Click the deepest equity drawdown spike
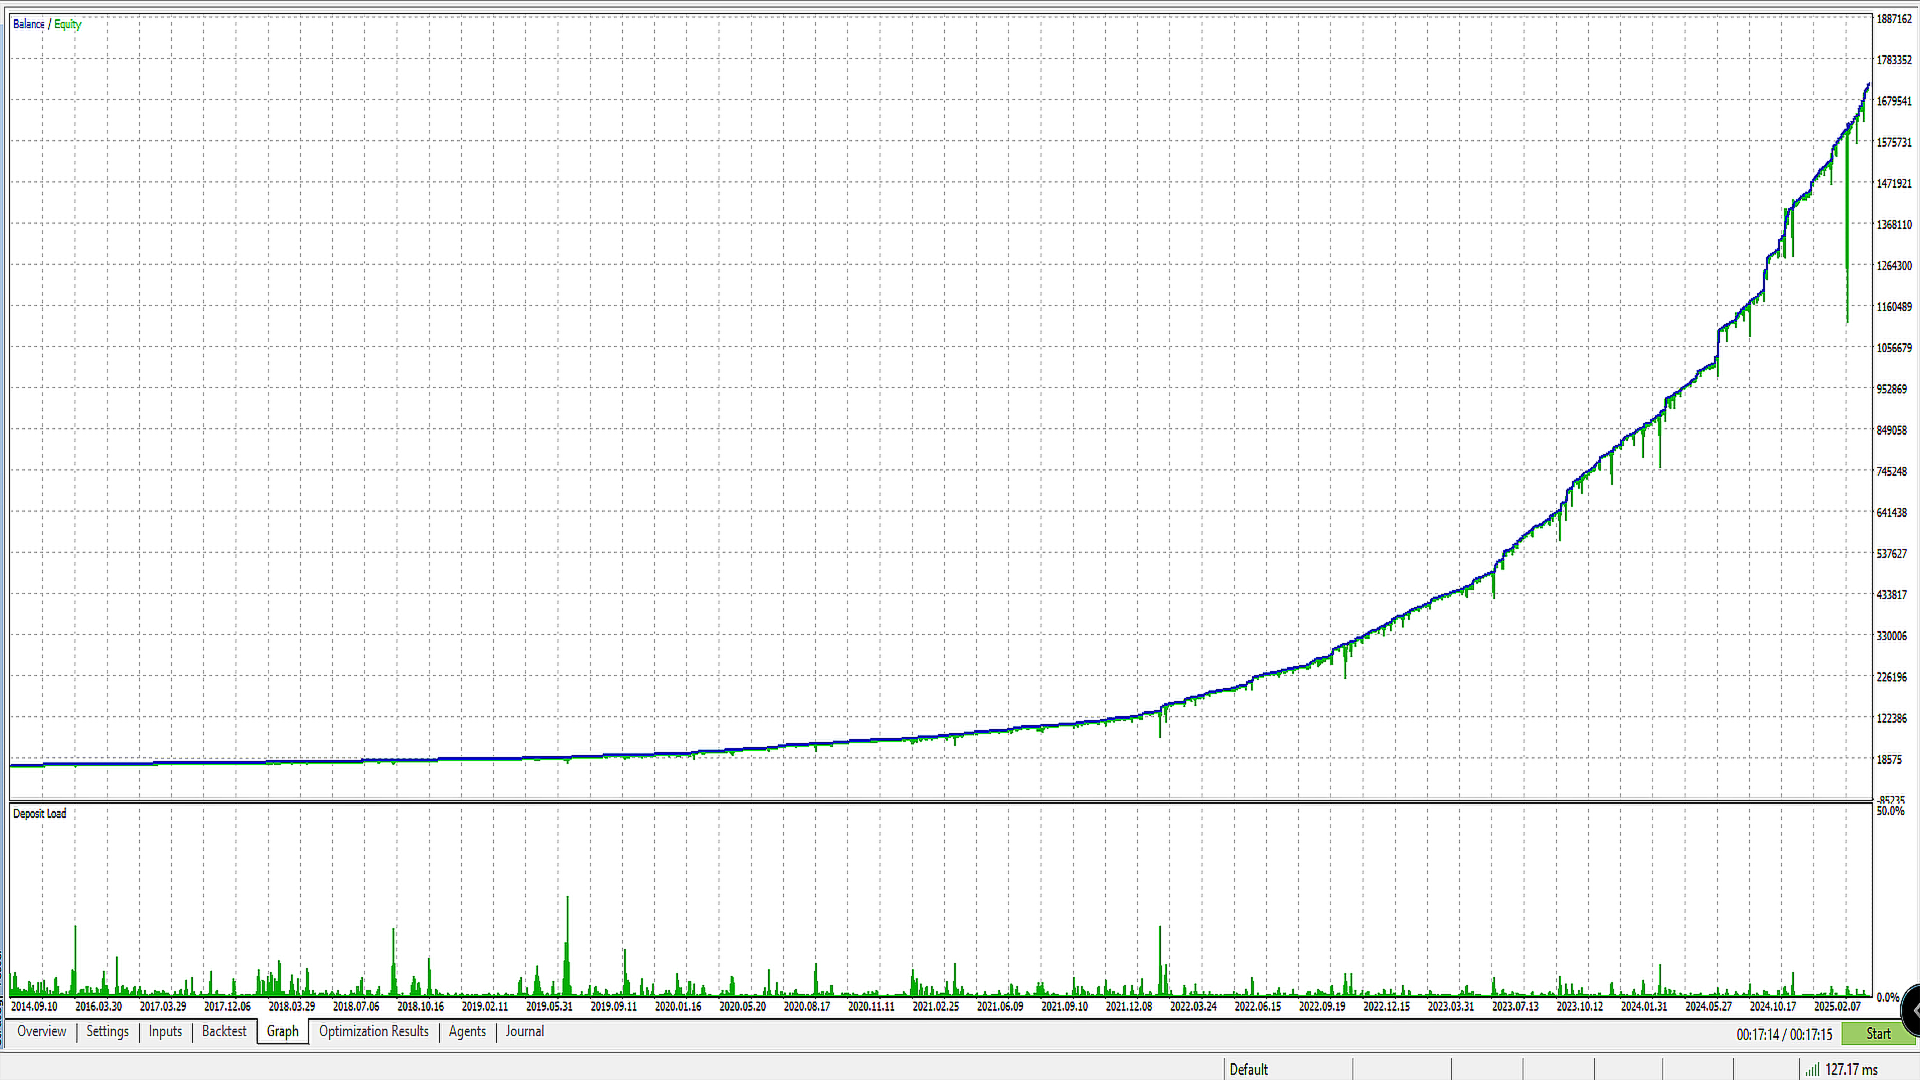Viewport: 1920px width, 1080px height. 1847,250
